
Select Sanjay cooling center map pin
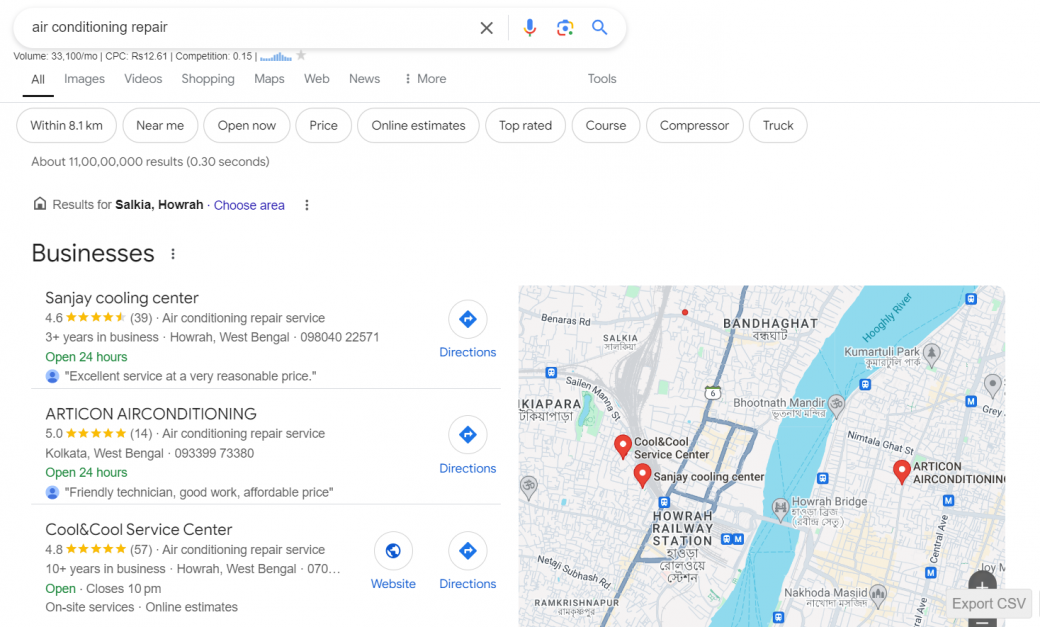point(642,474)
